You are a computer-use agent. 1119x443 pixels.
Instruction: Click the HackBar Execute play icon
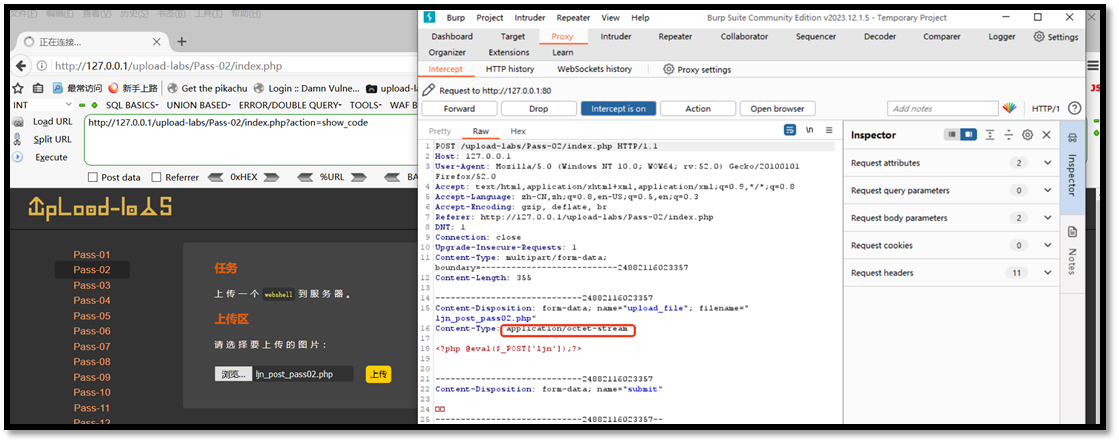[x=19, y=158]
